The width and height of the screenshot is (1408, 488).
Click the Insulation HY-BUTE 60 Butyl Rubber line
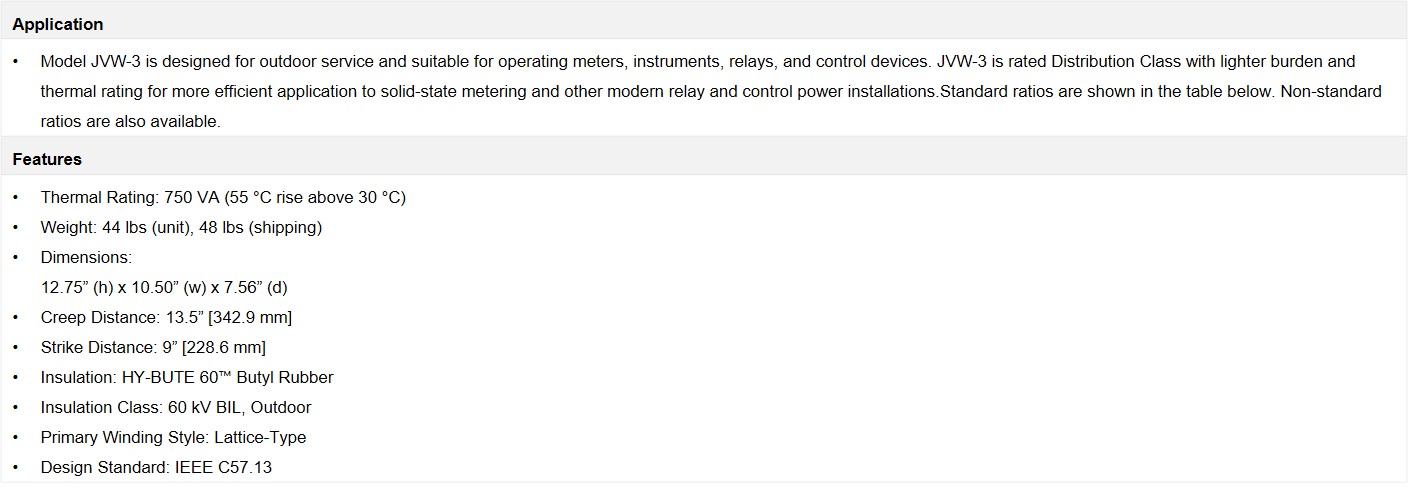pos(187,377)
